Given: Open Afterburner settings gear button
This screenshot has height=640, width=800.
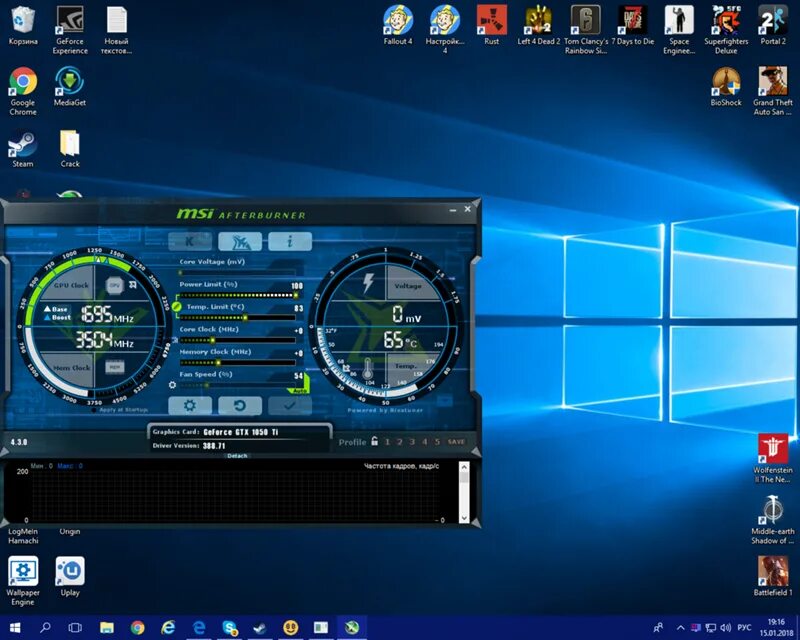Looking at the screenshot, I should coord(190,405).
